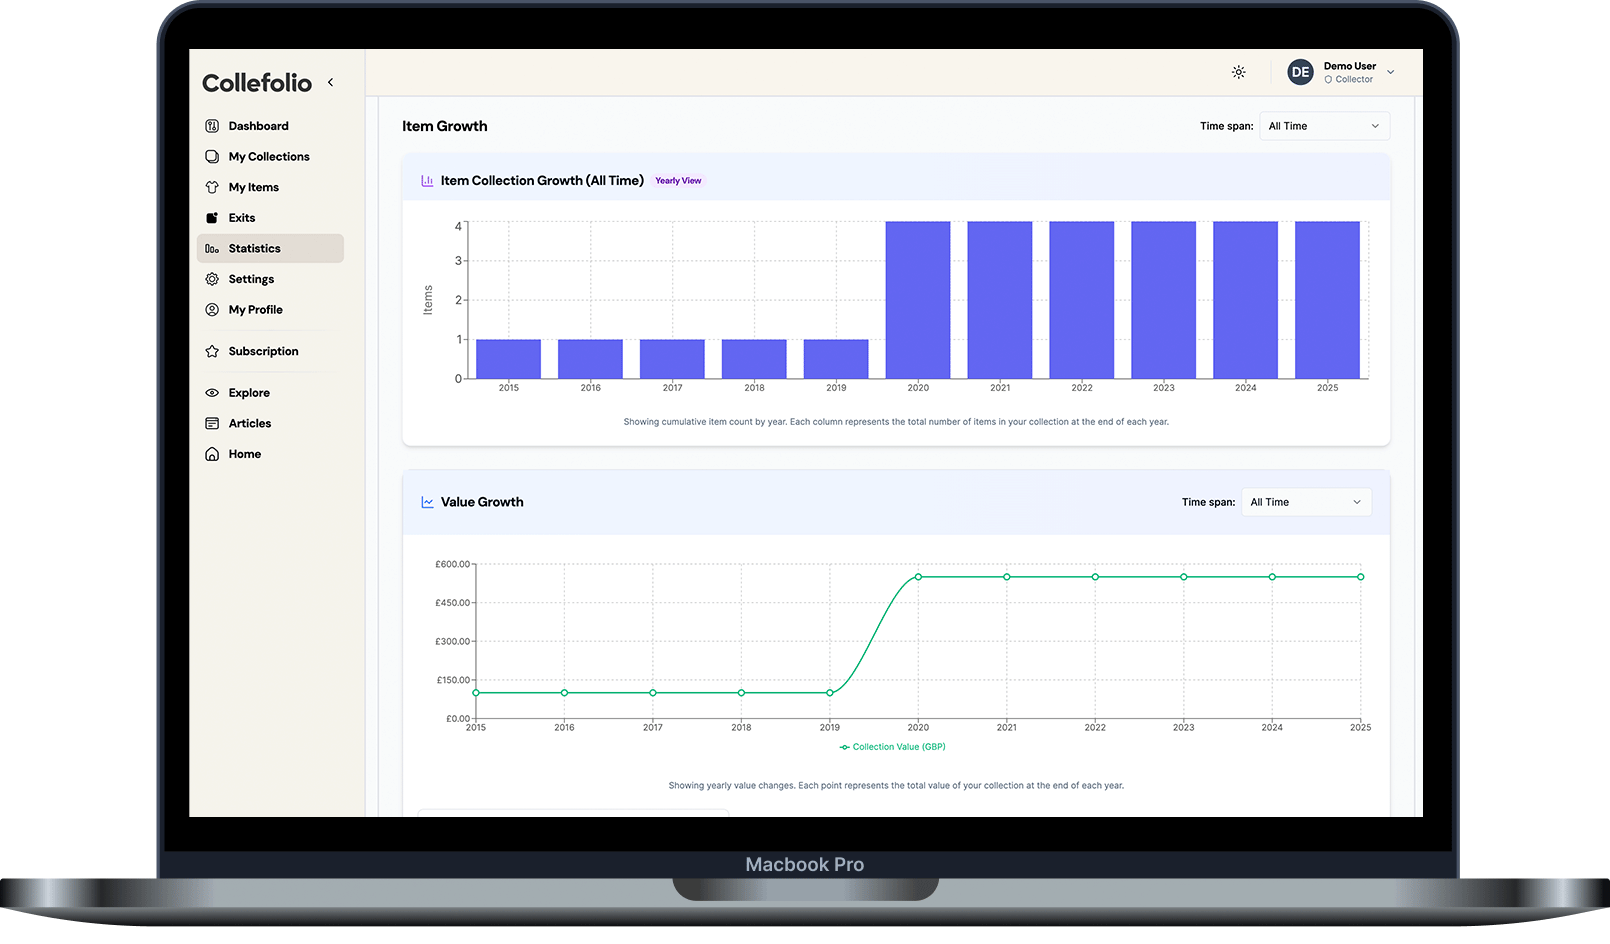1610x944 pixels.
Task: Toggle light/dark theme sun icon
Action: 1238,72
